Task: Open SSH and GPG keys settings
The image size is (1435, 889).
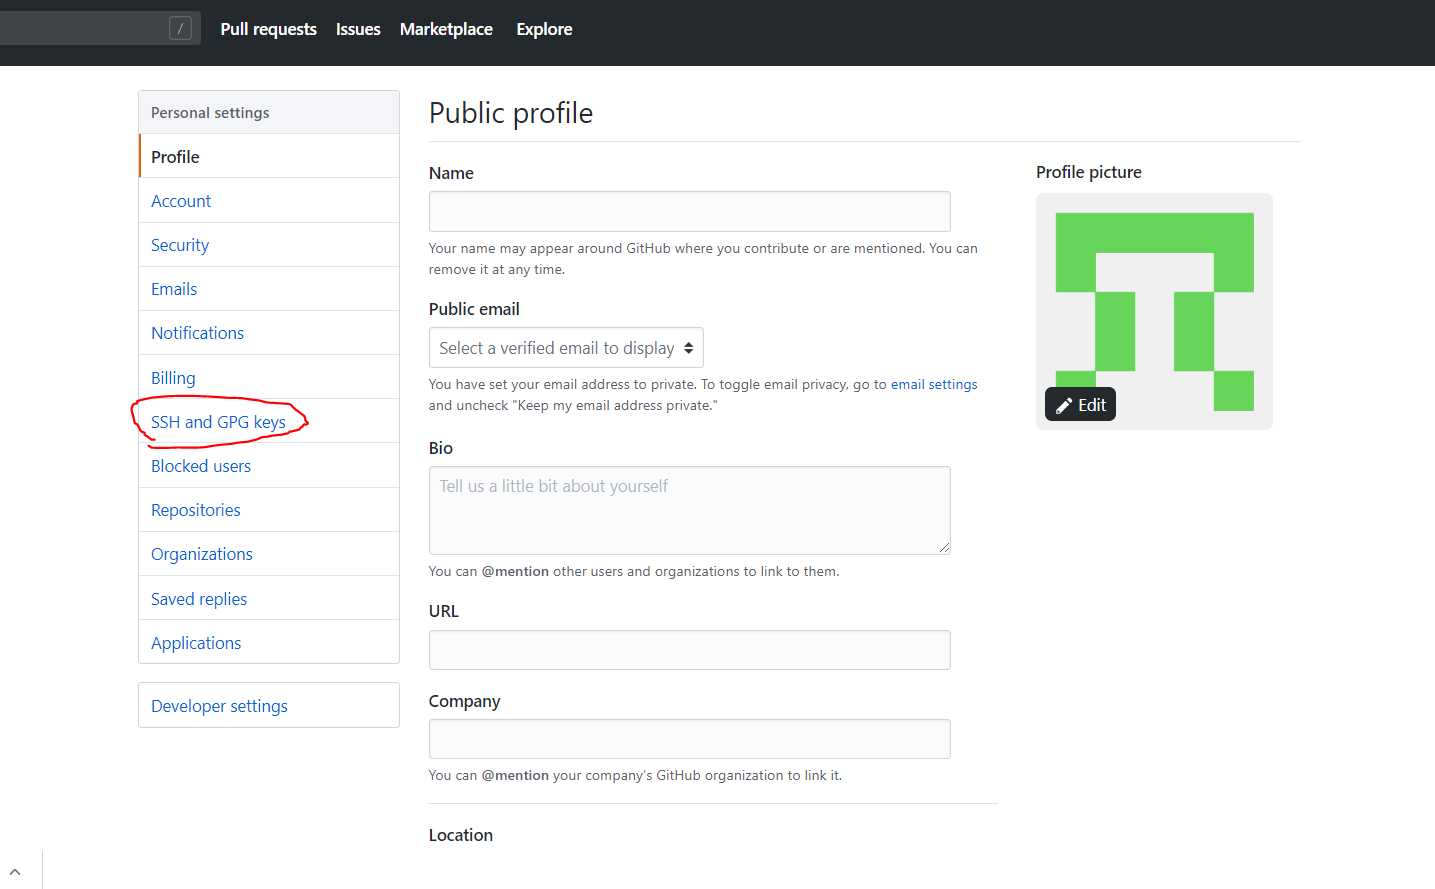Action: pos(269,421)
